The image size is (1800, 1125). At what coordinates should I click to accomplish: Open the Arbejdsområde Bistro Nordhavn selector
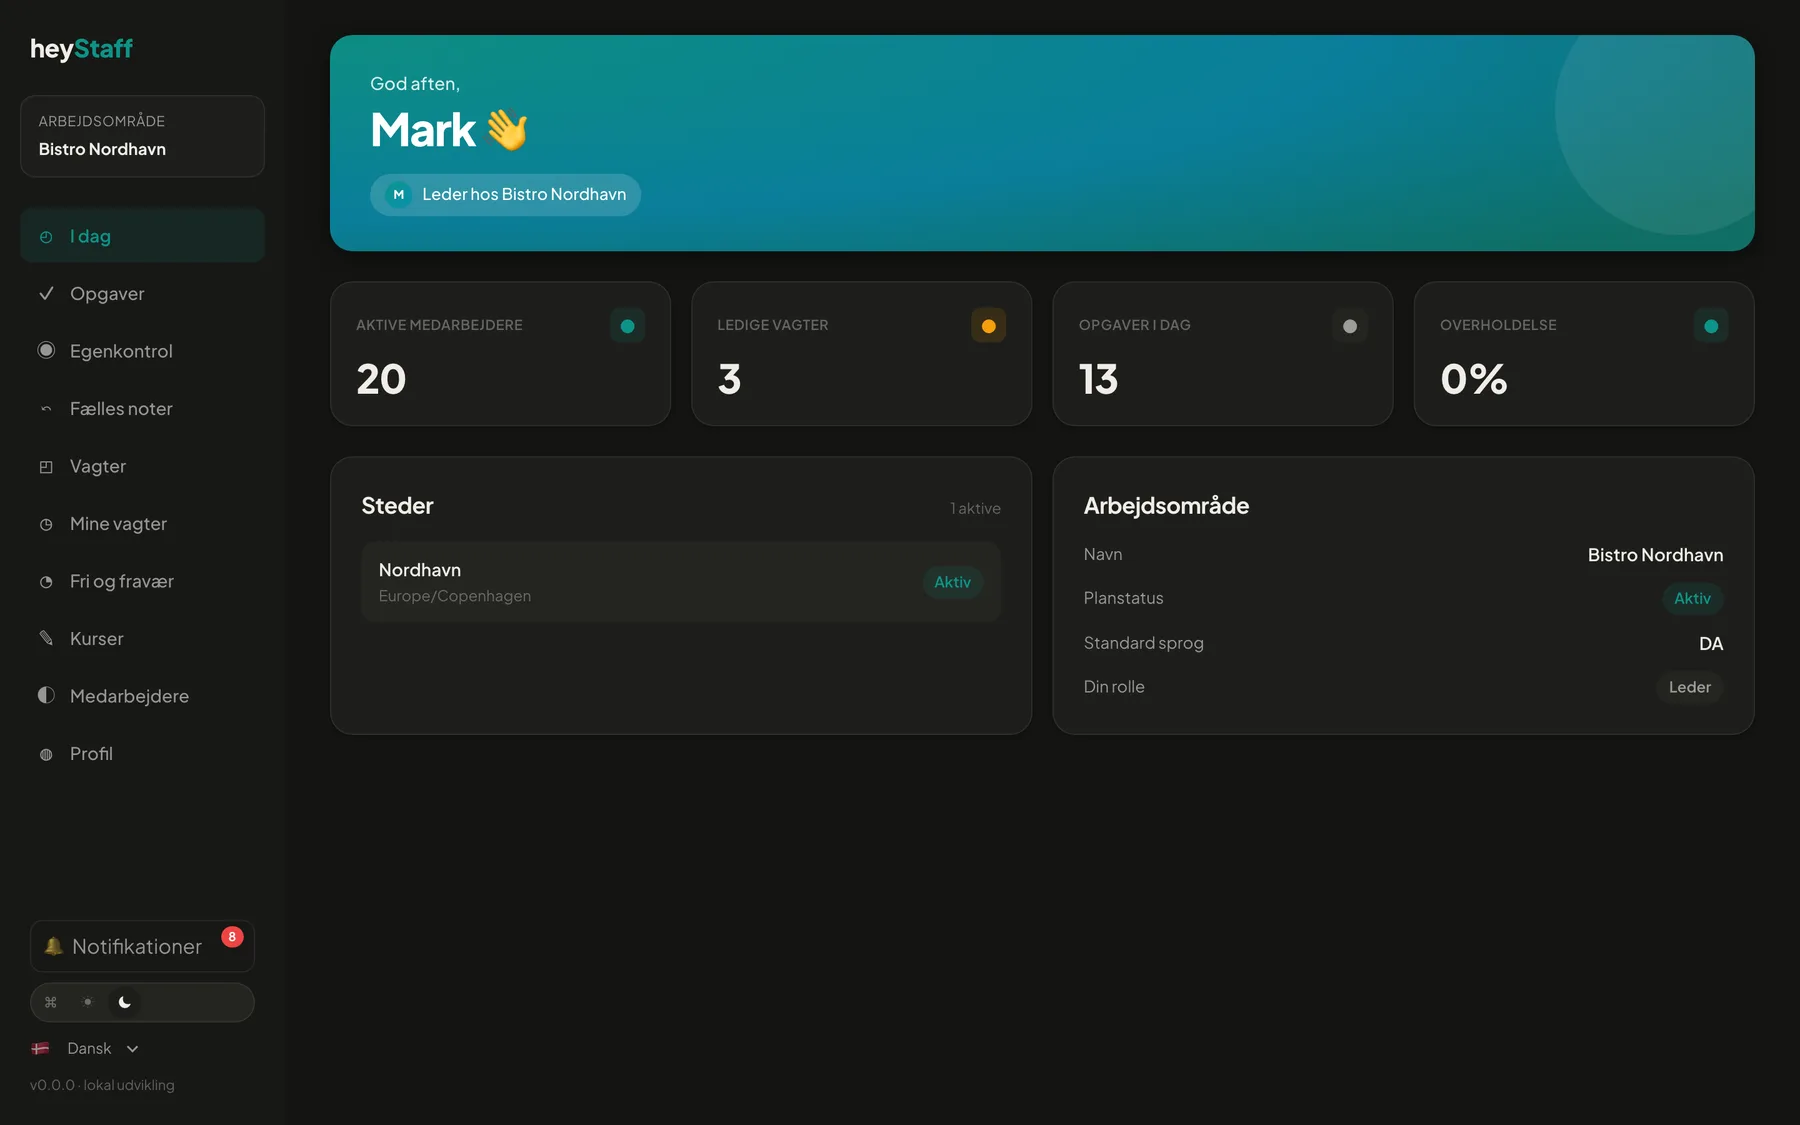click(x=142, y=136)
